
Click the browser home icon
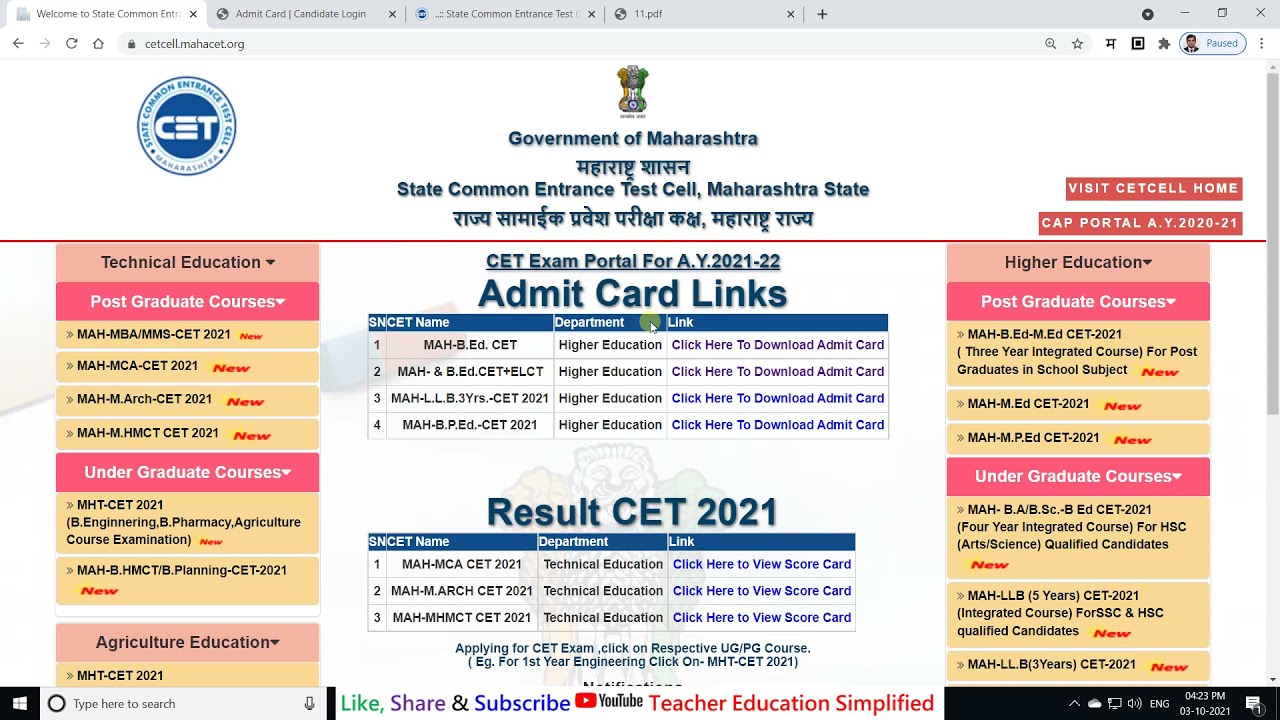coord(98,44)
